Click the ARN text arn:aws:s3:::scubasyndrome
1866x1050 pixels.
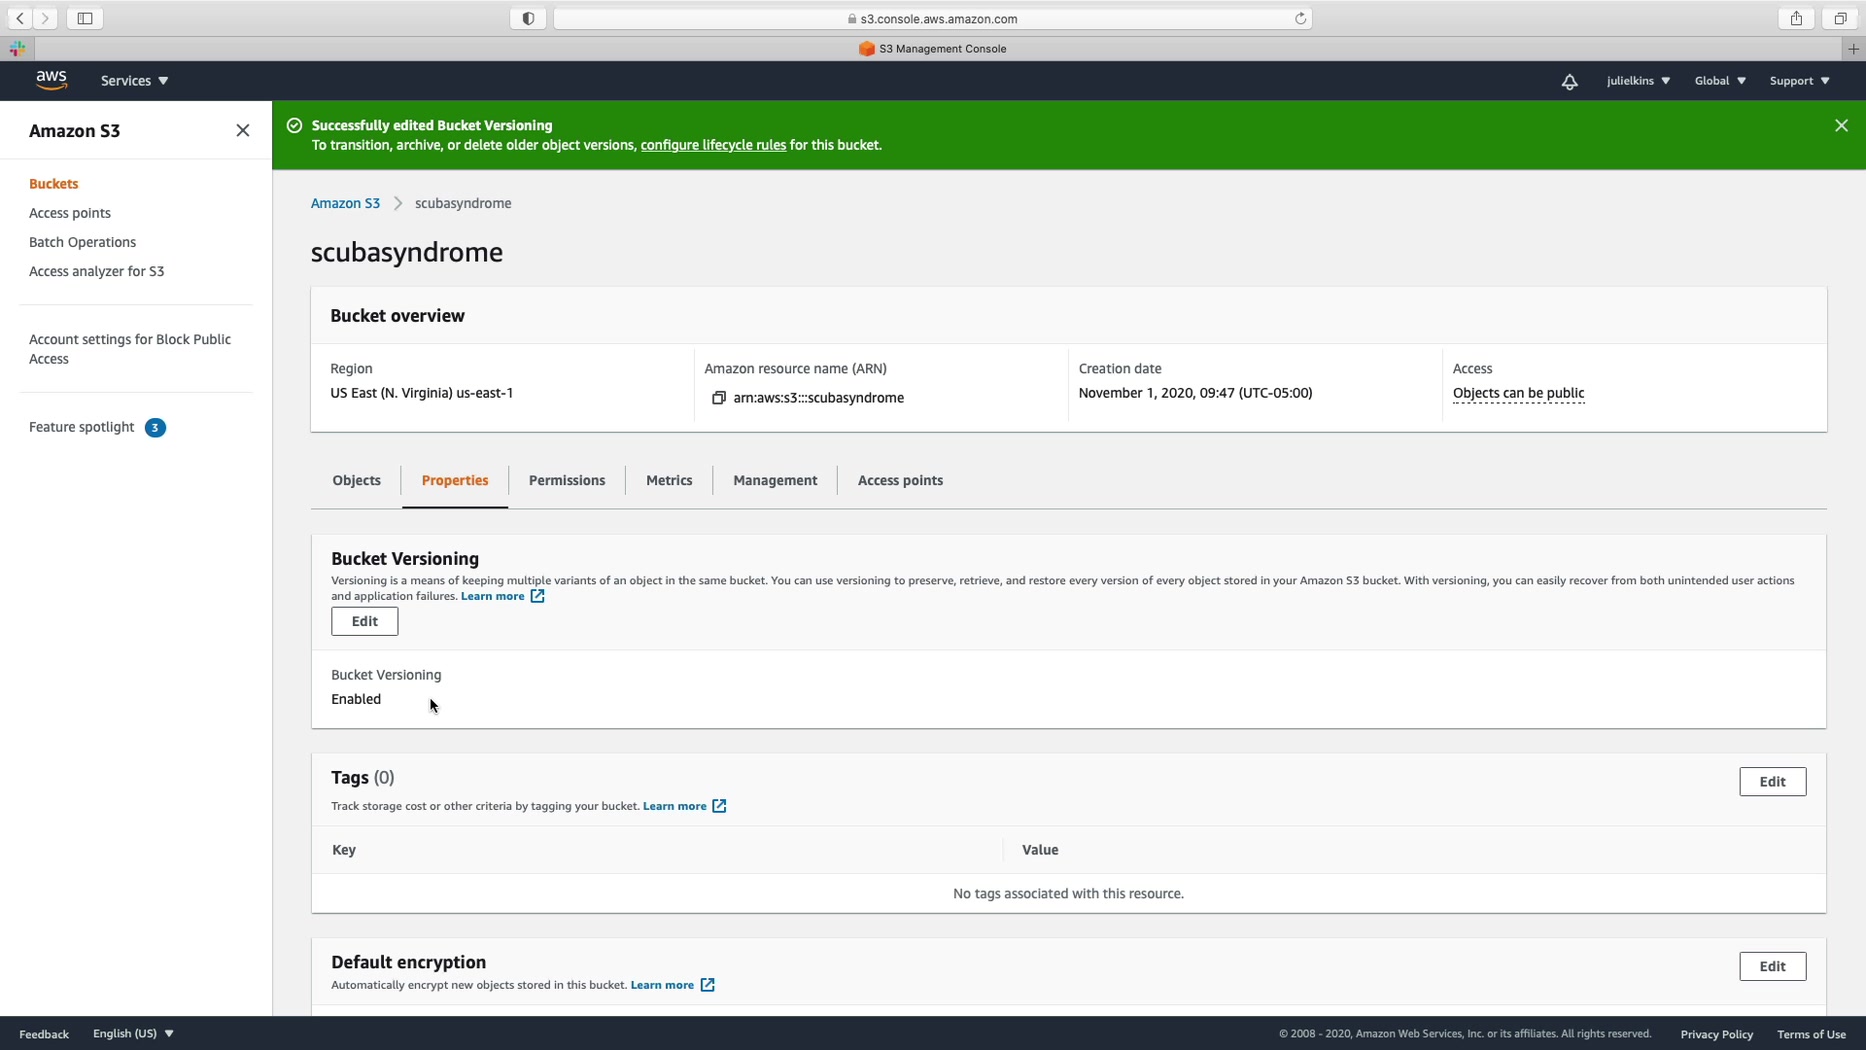click(x=818, y=398)
